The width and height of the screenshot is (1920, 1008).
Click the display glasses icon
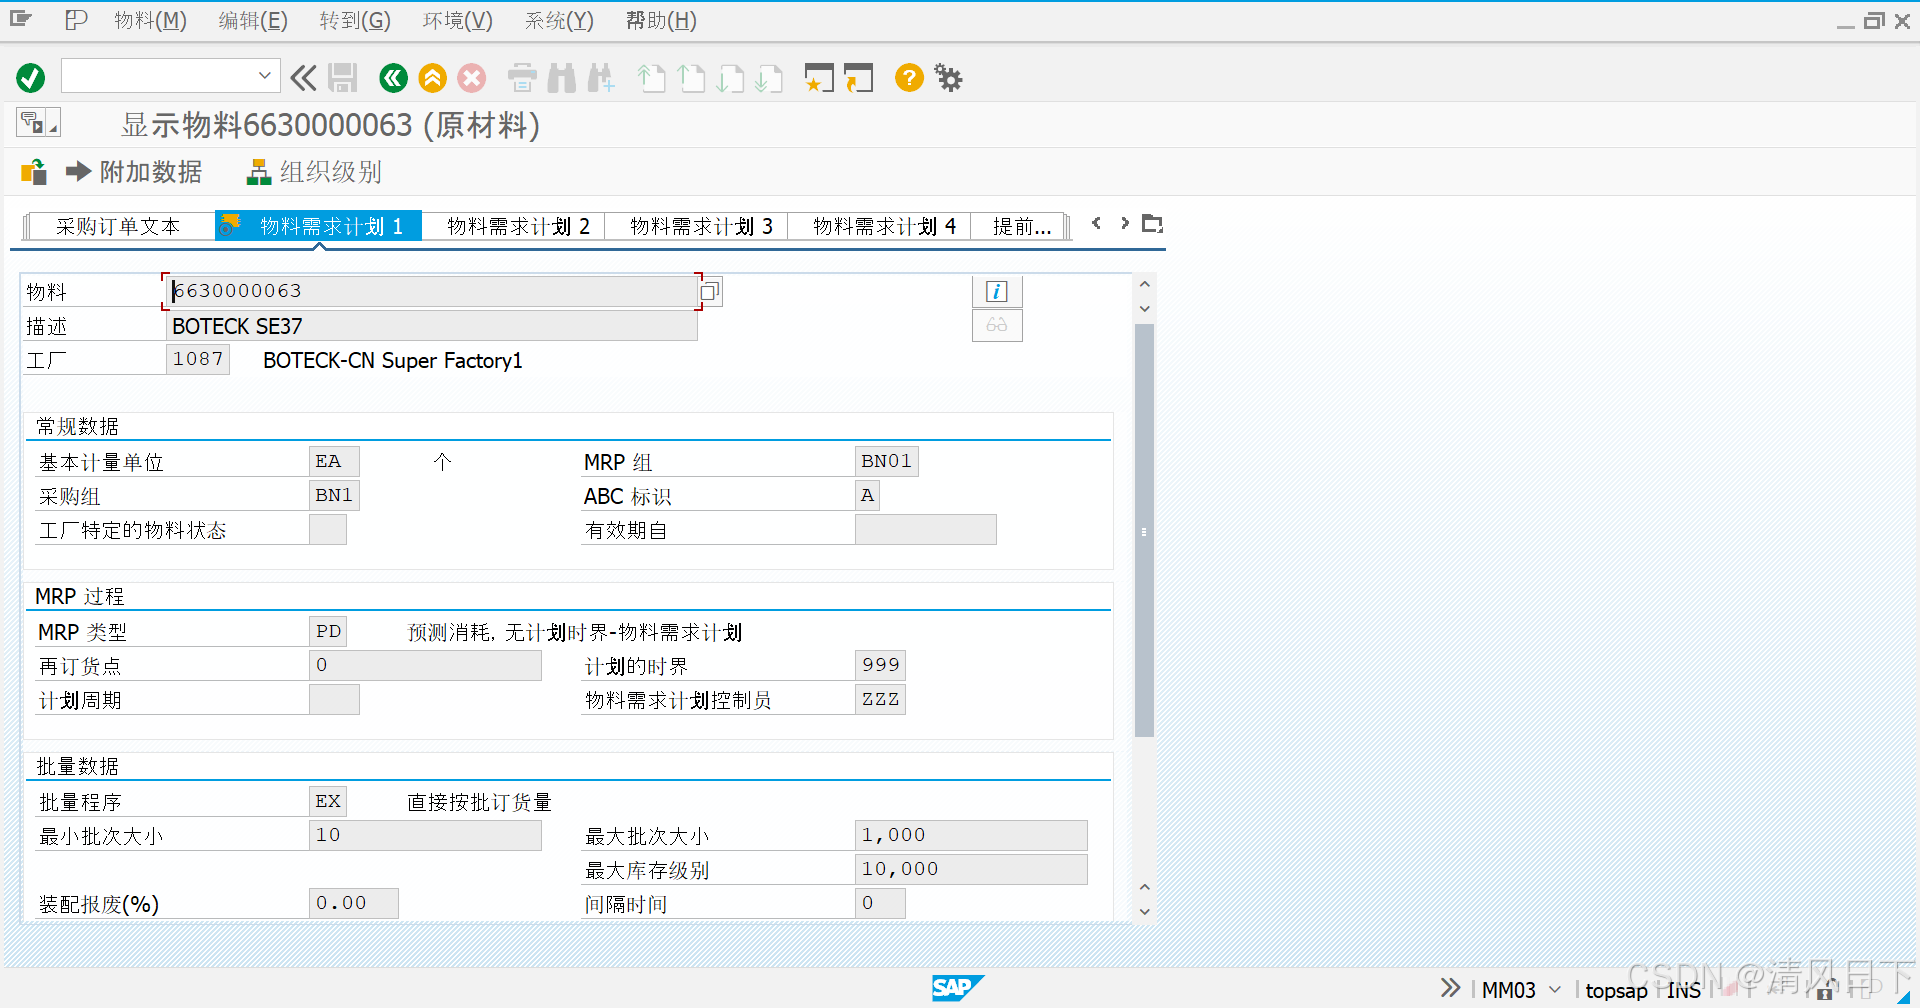pyautogui.click(x=996, y=325)
